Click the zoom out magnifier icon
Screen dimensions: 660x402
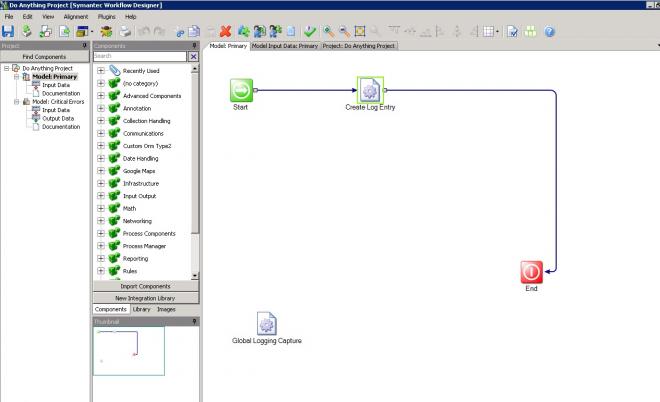(x=344, y=31)
